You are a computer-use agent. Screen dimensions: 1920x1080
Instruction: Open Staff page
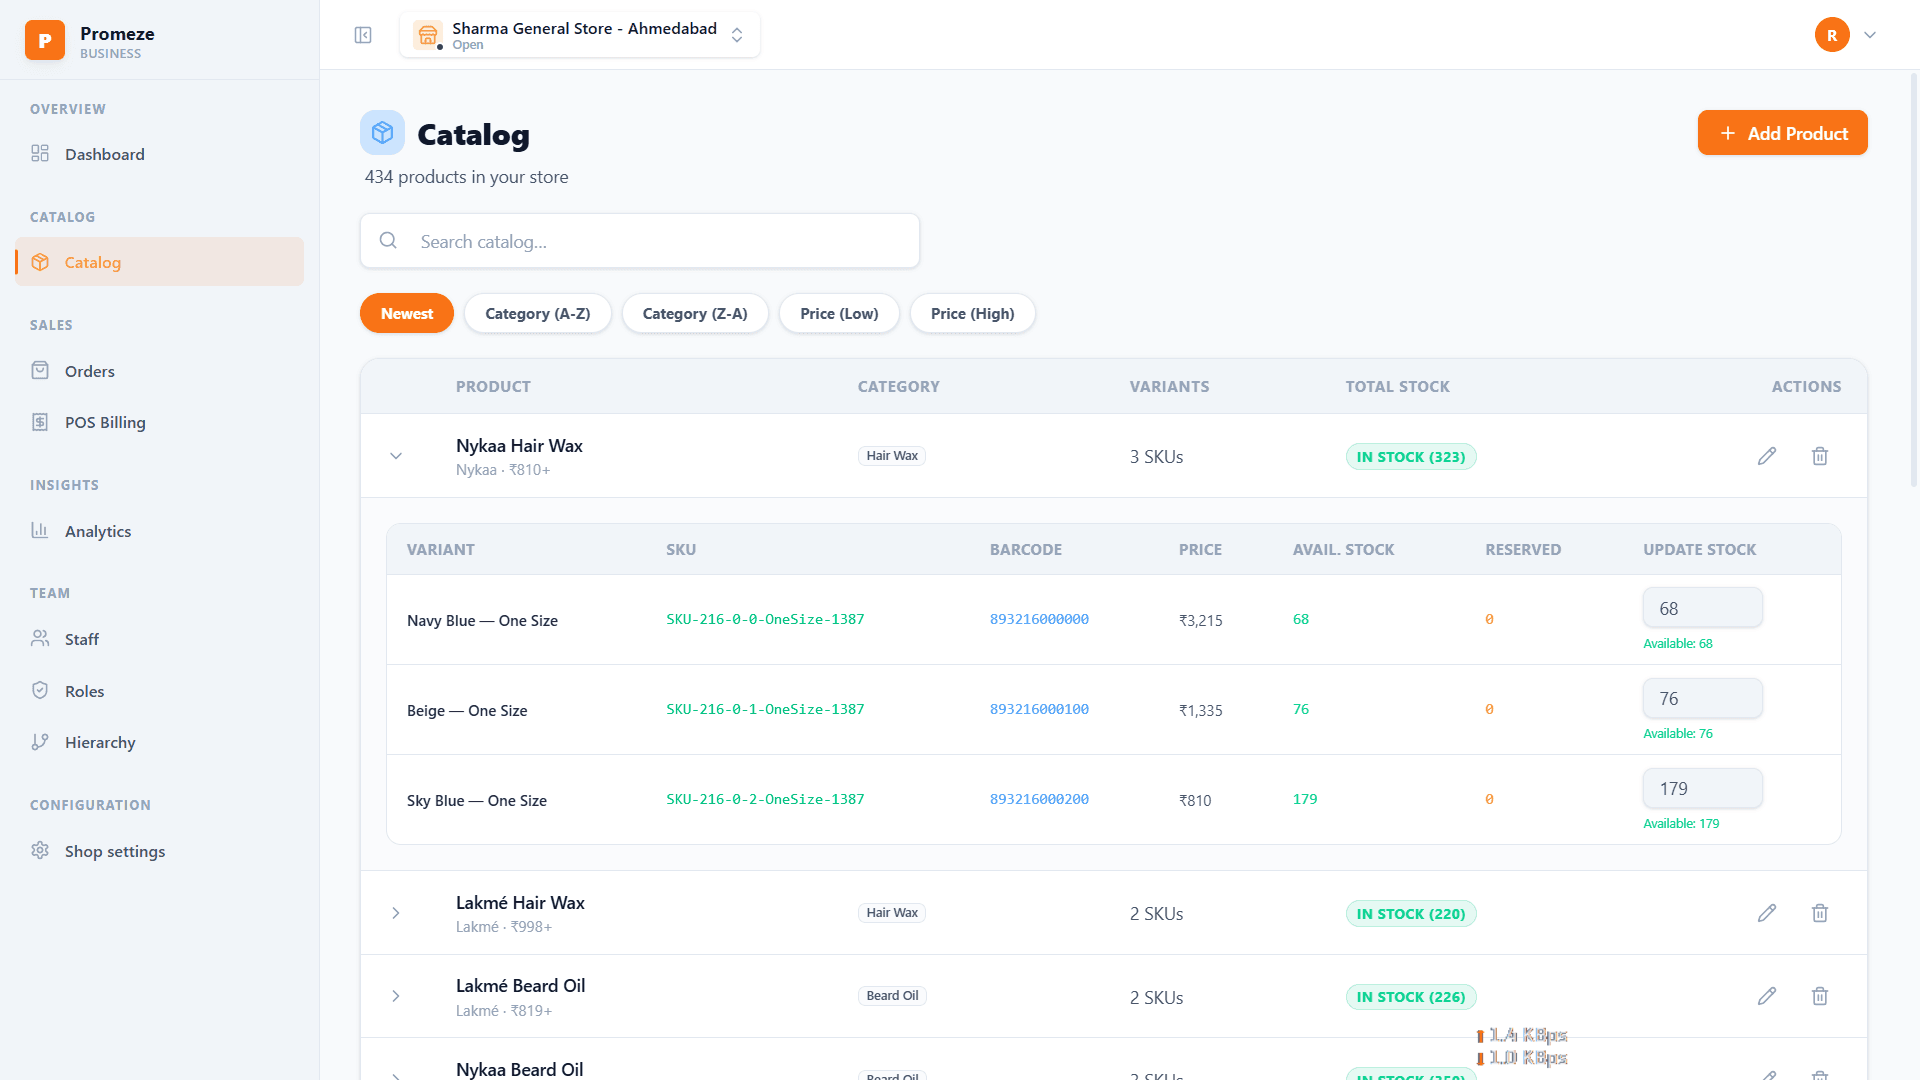click(160, 639)
